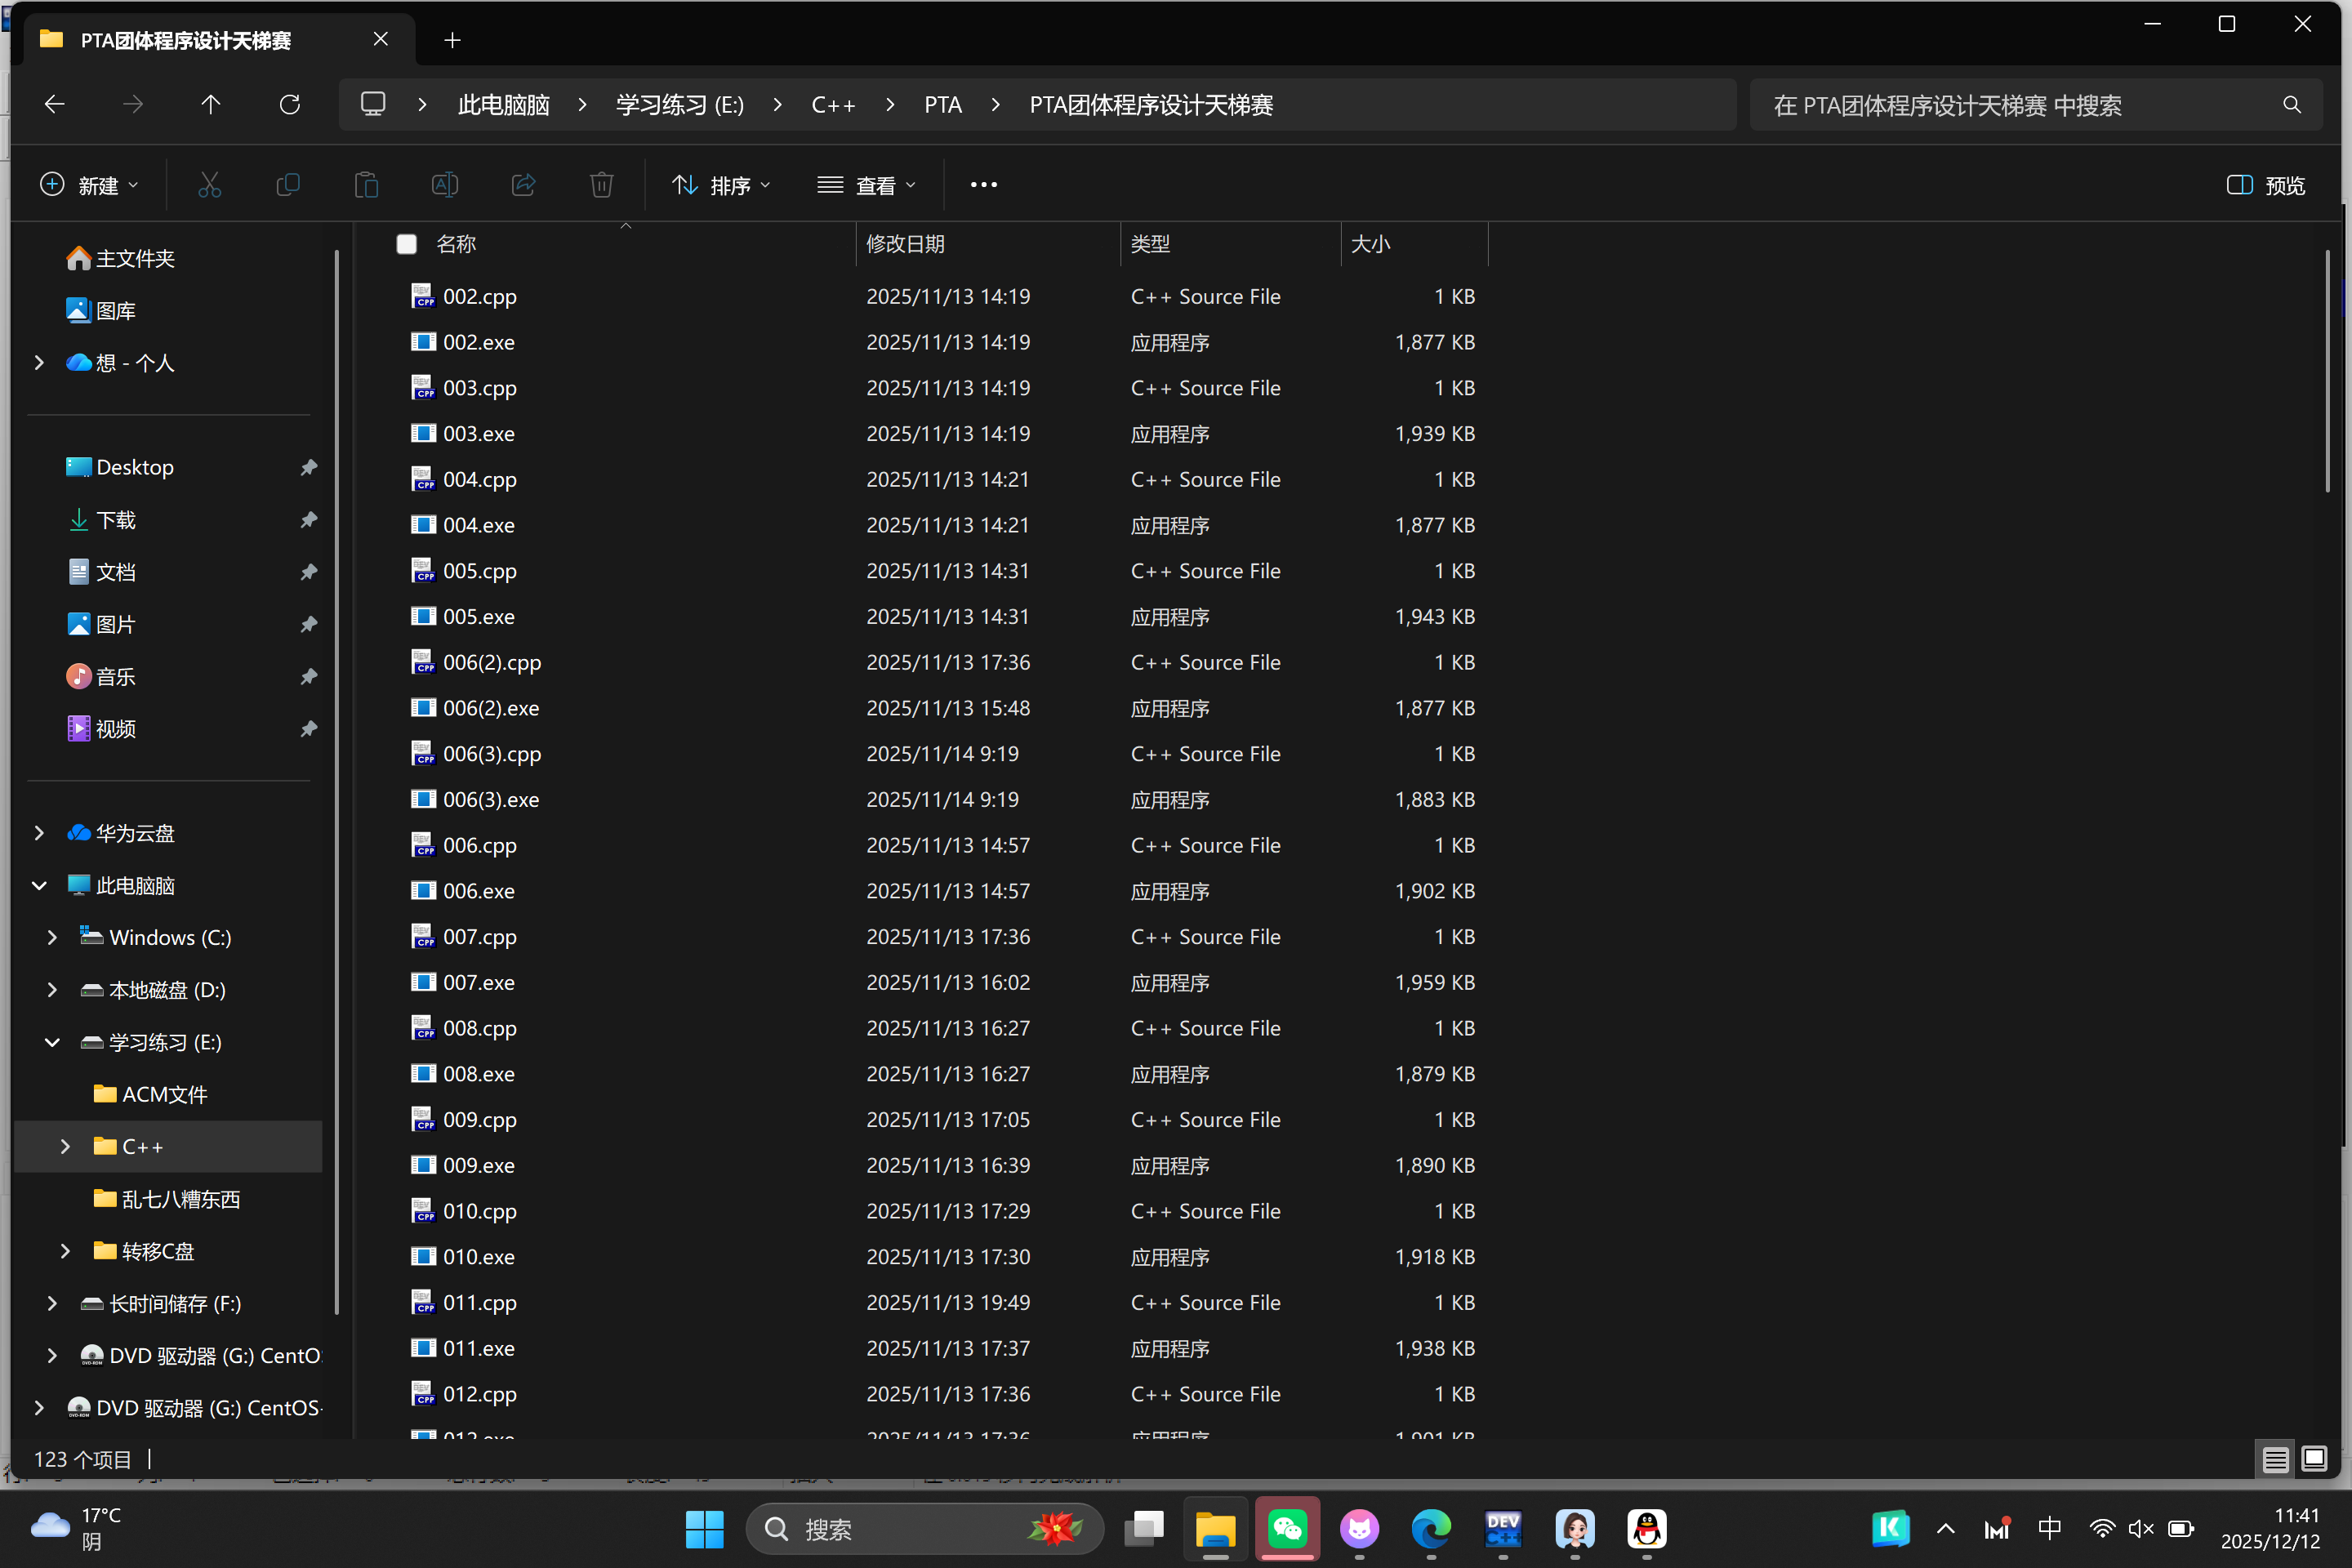Click PTA in the breadcrumb path
The width and height of the screenshot is (2352, 1568).
coord(942,105)
